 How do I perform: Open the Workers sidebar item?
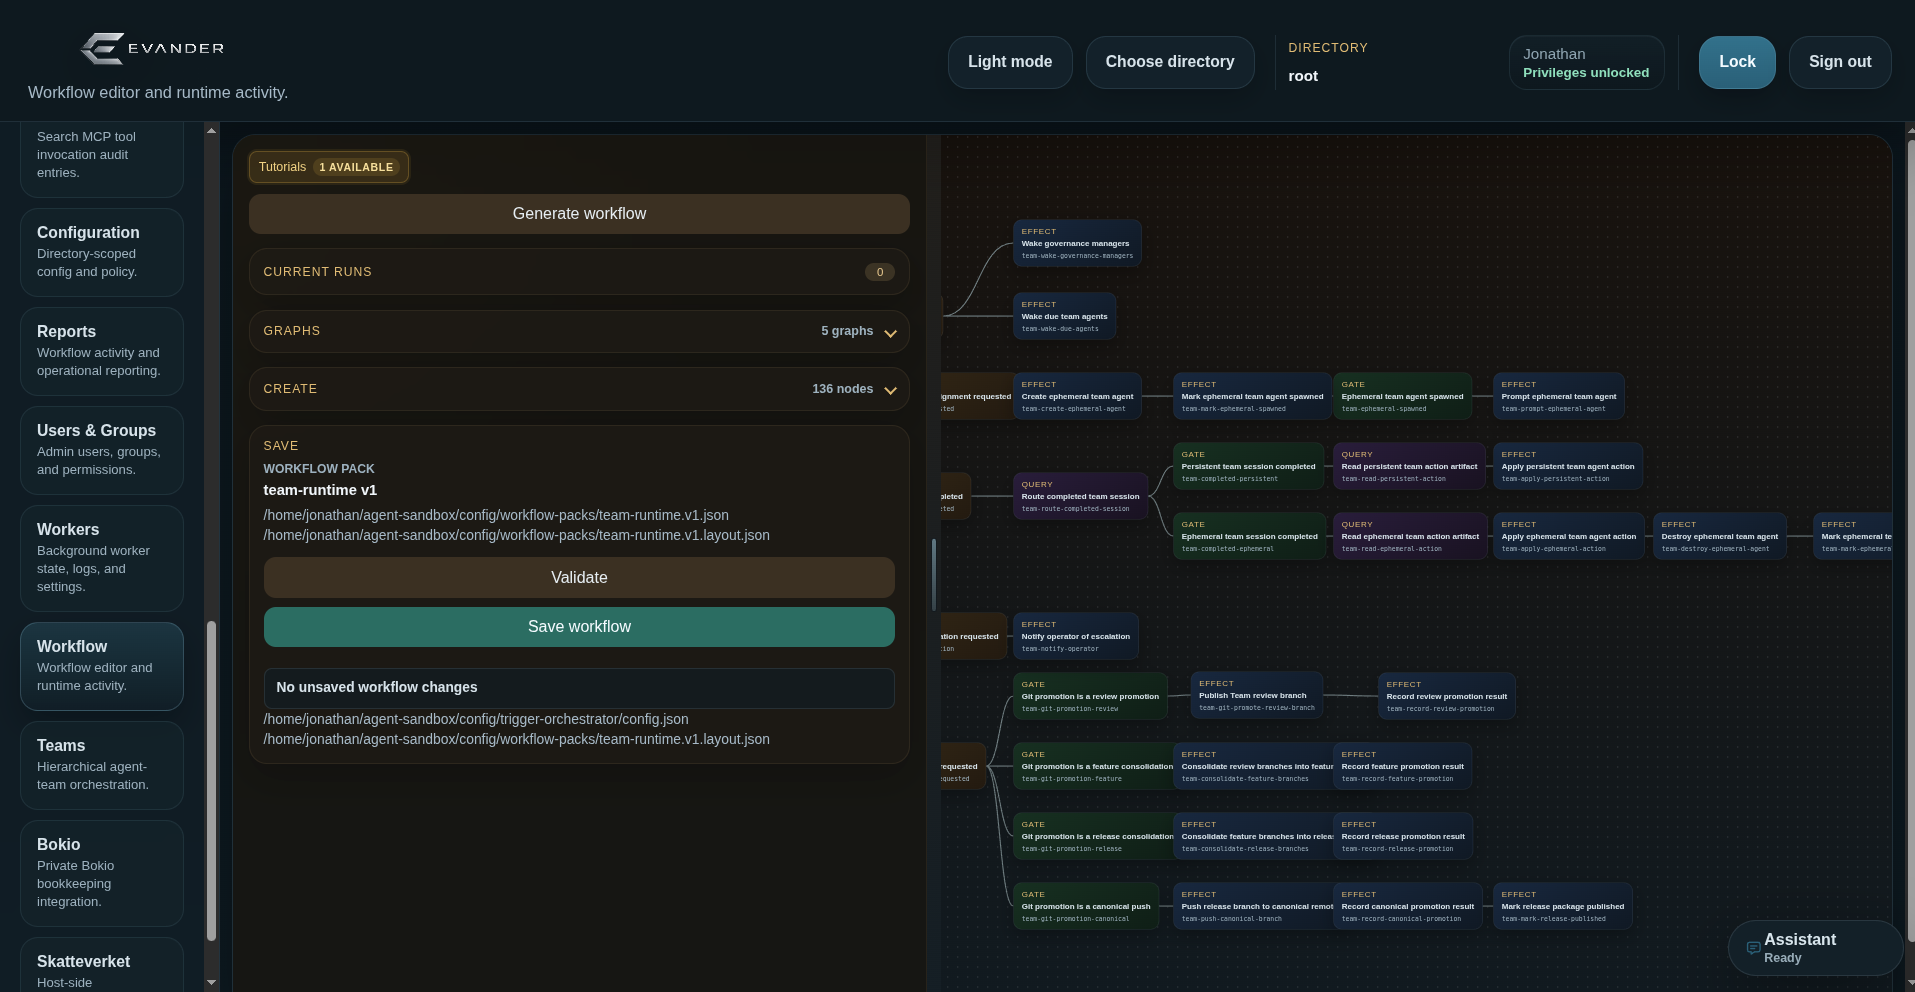(102, 558)
